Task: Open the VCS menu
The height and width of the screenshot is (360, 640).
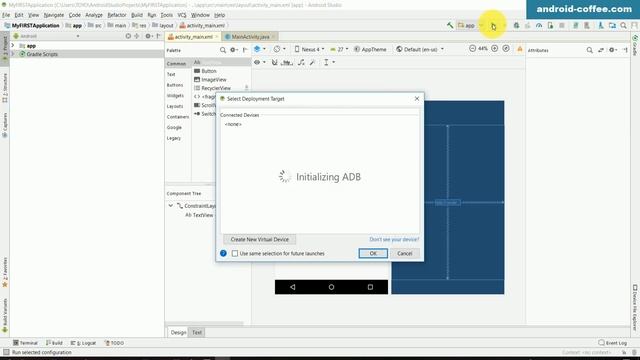Action: tap(182, 15)
